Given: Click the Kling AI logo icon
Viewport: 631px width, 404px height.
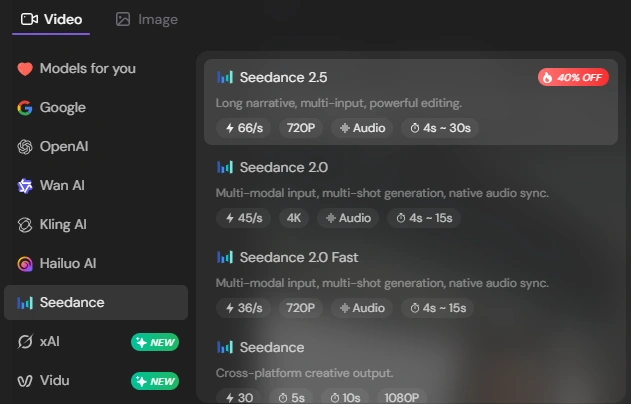Looking at the screenshot, I should 25,225.
